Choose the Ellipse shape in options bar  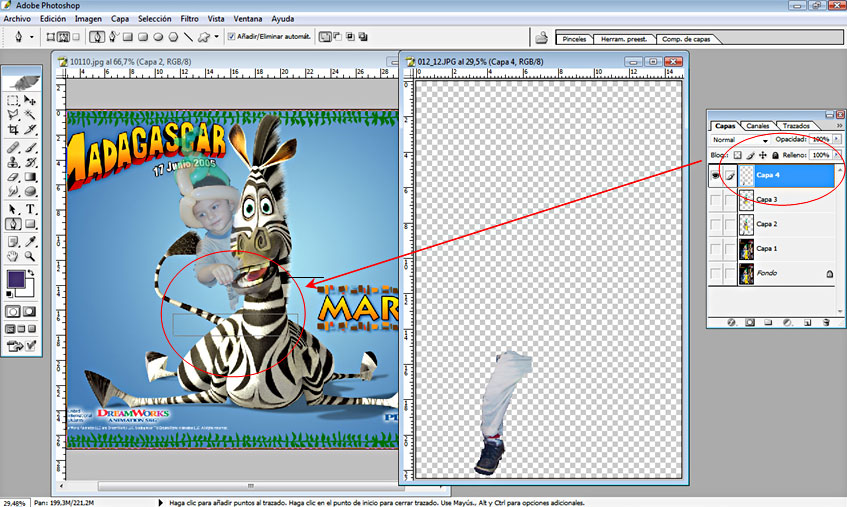(x=158, y=37)
